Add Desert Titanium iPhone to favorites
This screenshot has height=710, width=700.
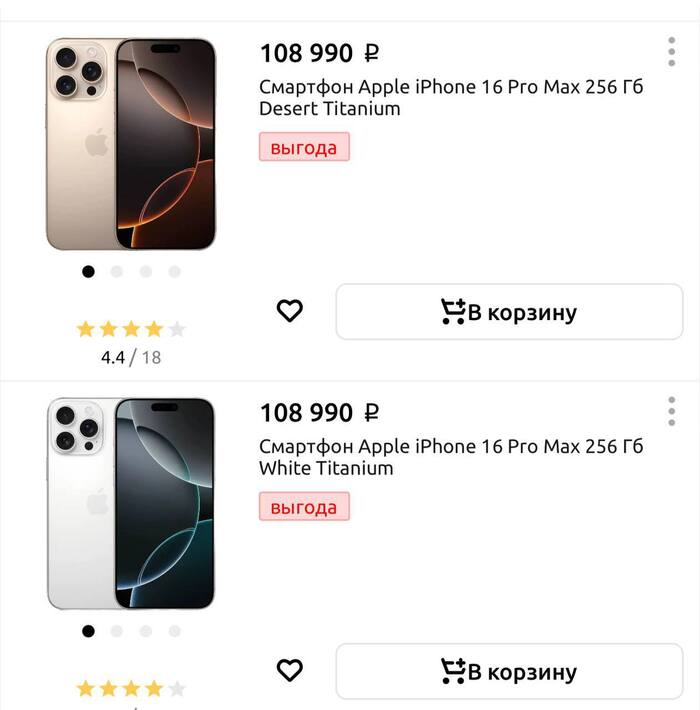[x=289, y=312]
